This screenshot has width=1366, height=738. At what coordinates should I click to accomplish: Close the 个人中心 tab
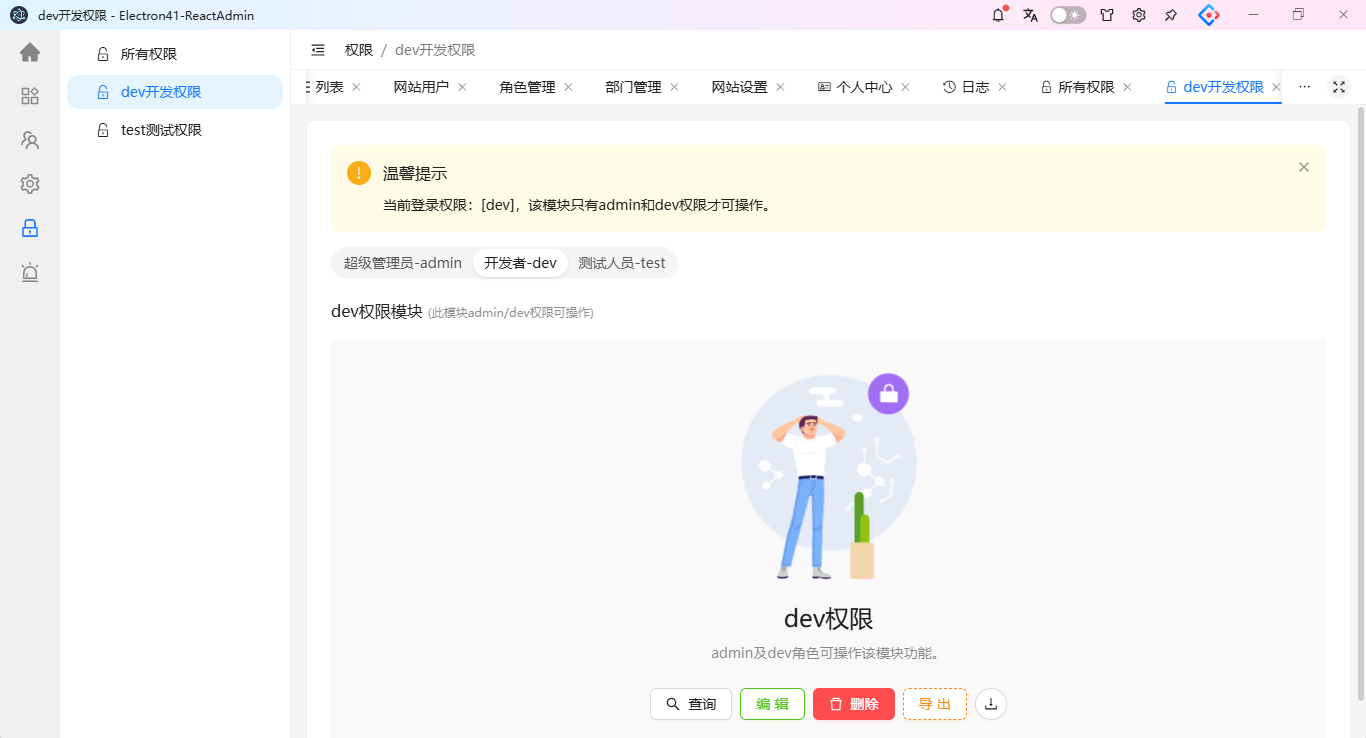[x=905, y=87]
